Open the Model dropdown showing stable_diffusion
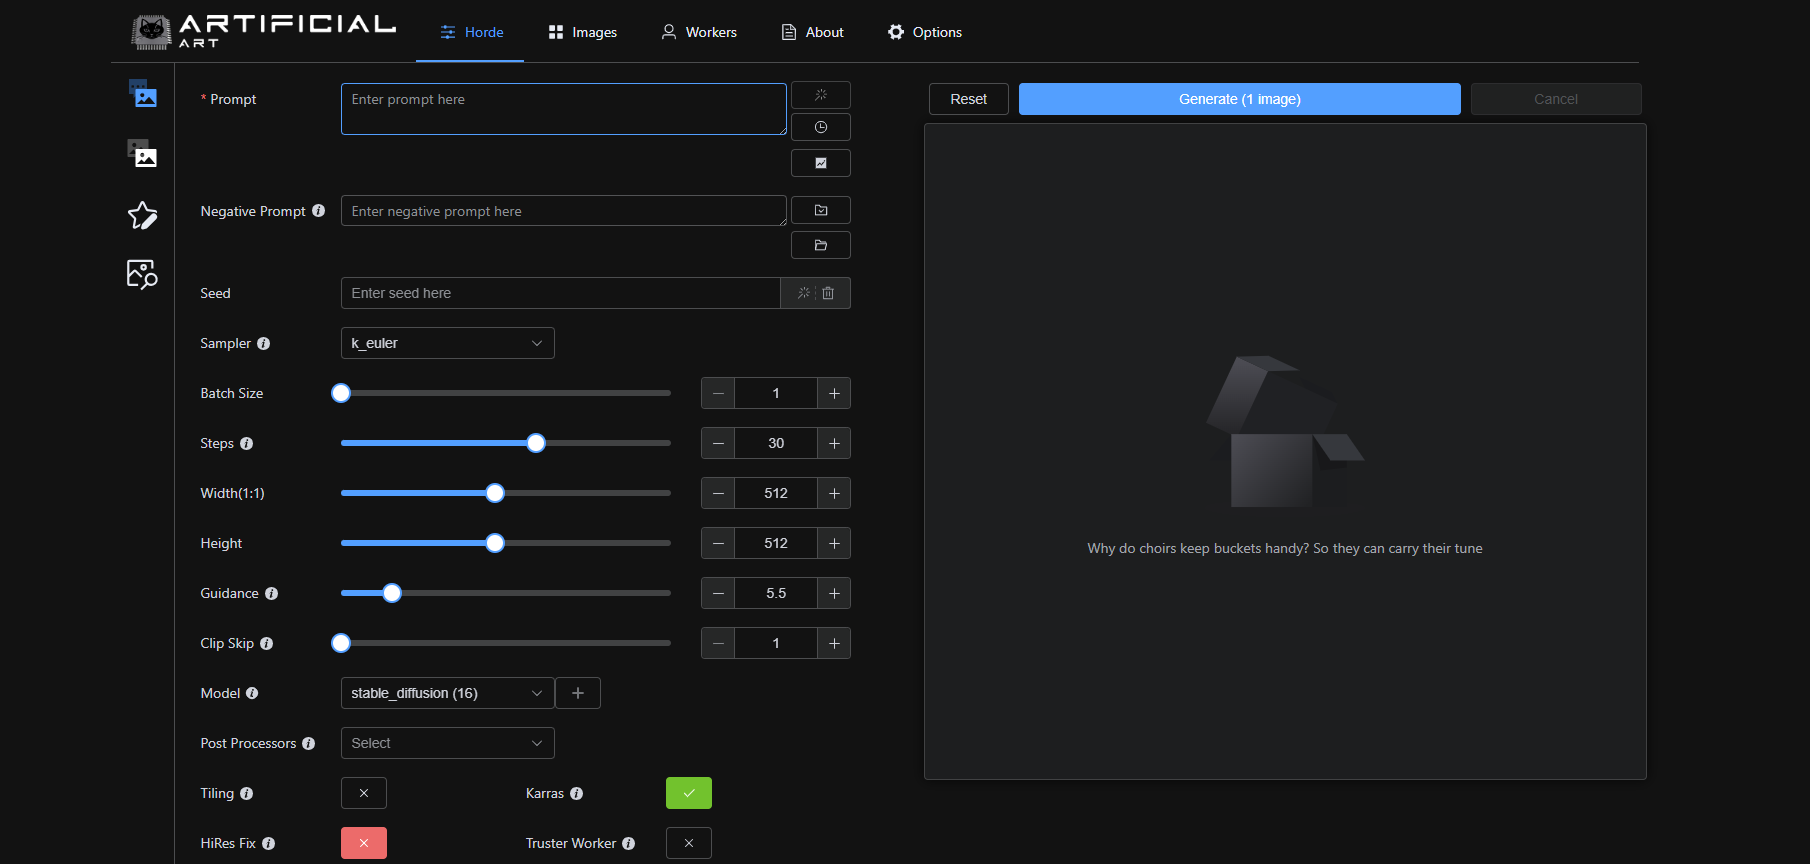 pos(448,693)
